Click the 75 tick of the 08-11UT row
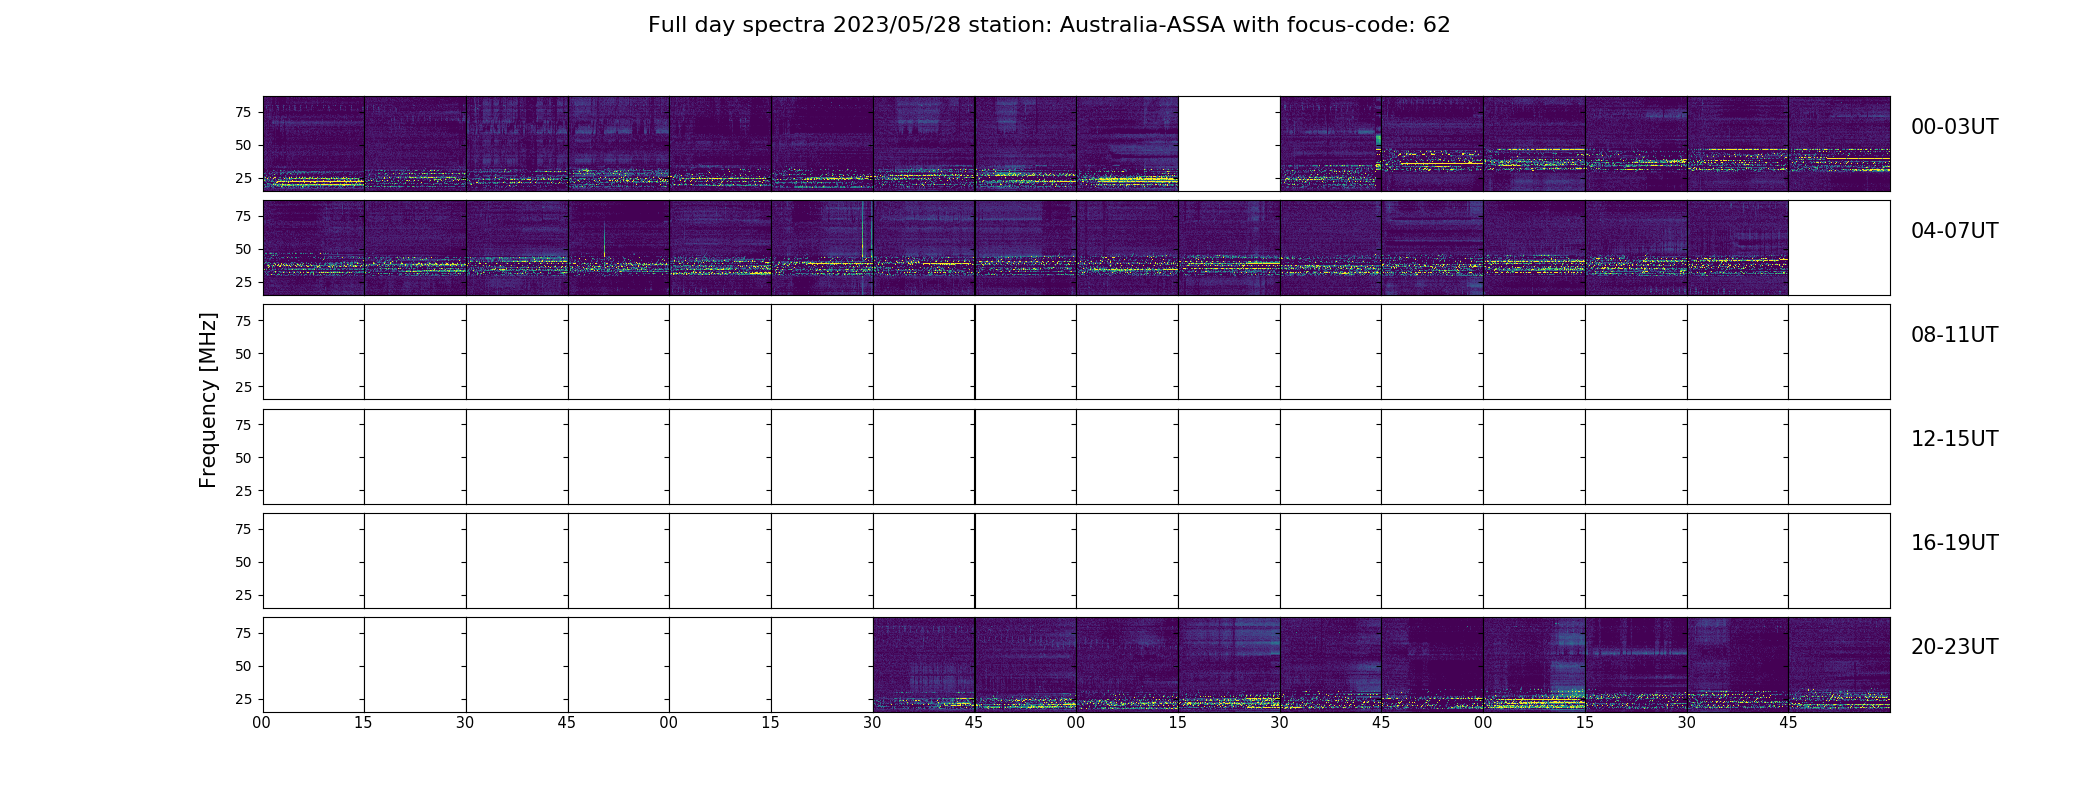Image resolution: width=2100 pixels, height=800 pixels. [243, 320]
